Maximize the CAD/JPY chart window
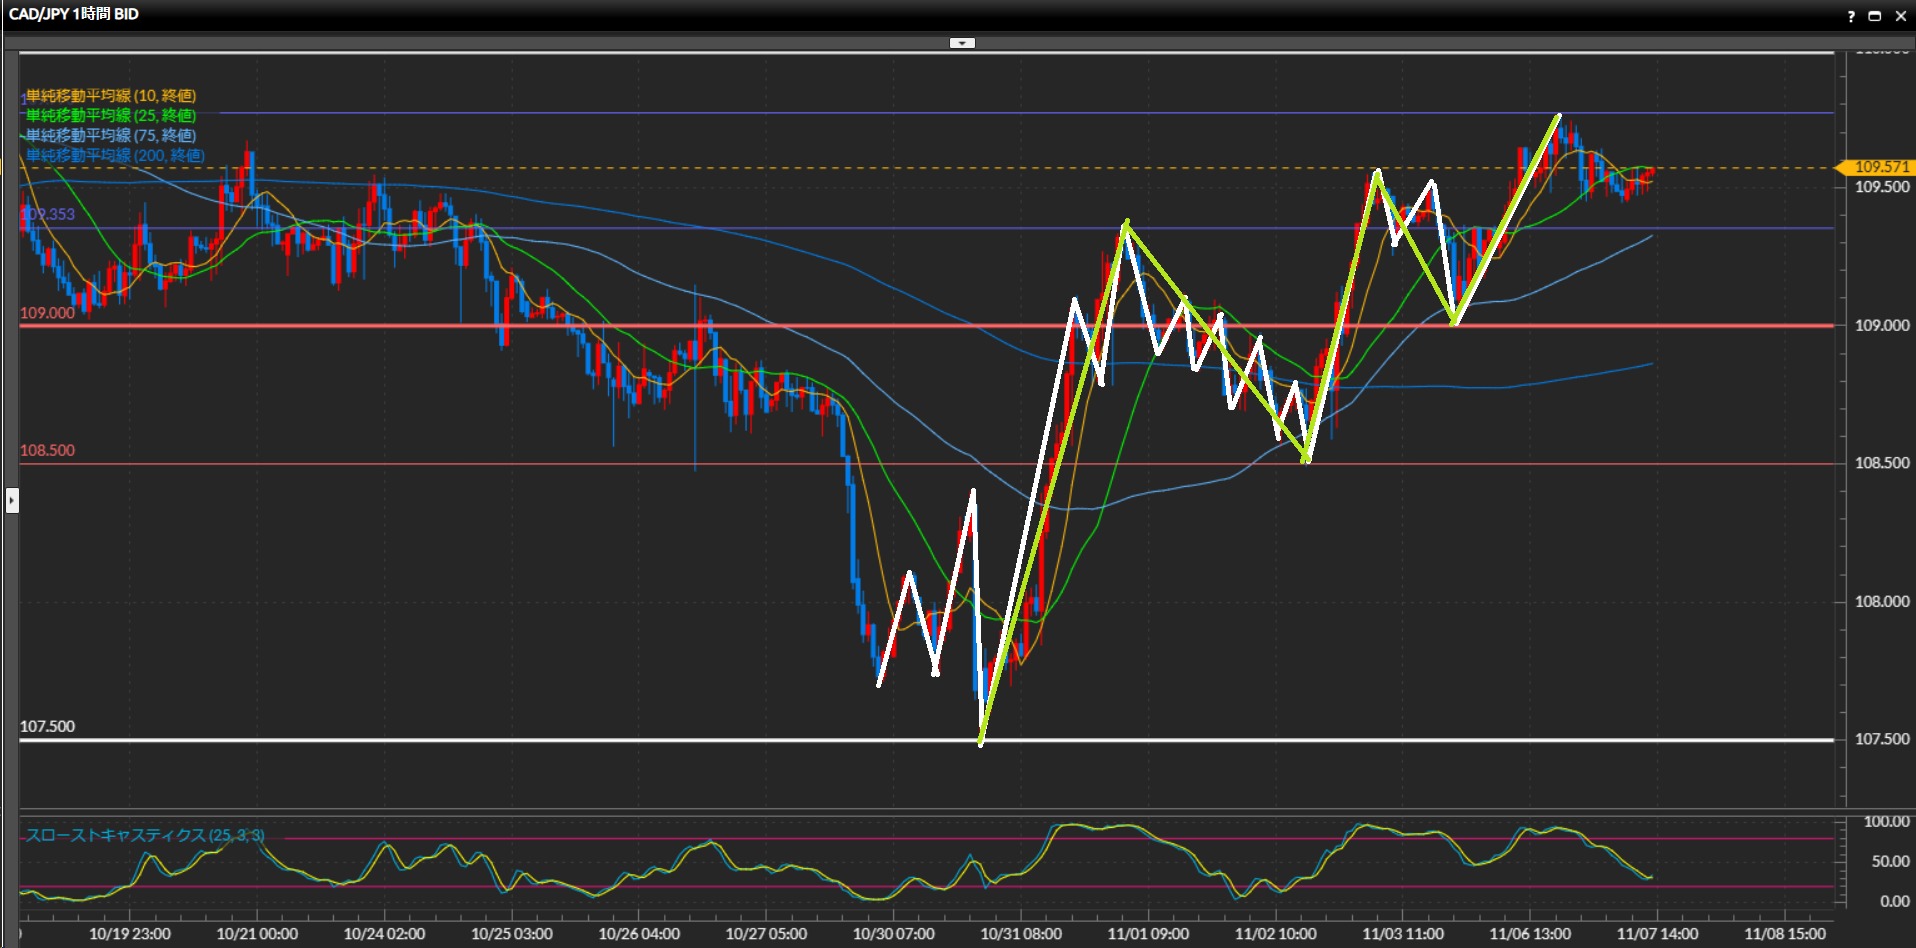This screenshot has width=1916, height=948. pyautogui.click(x=1875, y=15)
